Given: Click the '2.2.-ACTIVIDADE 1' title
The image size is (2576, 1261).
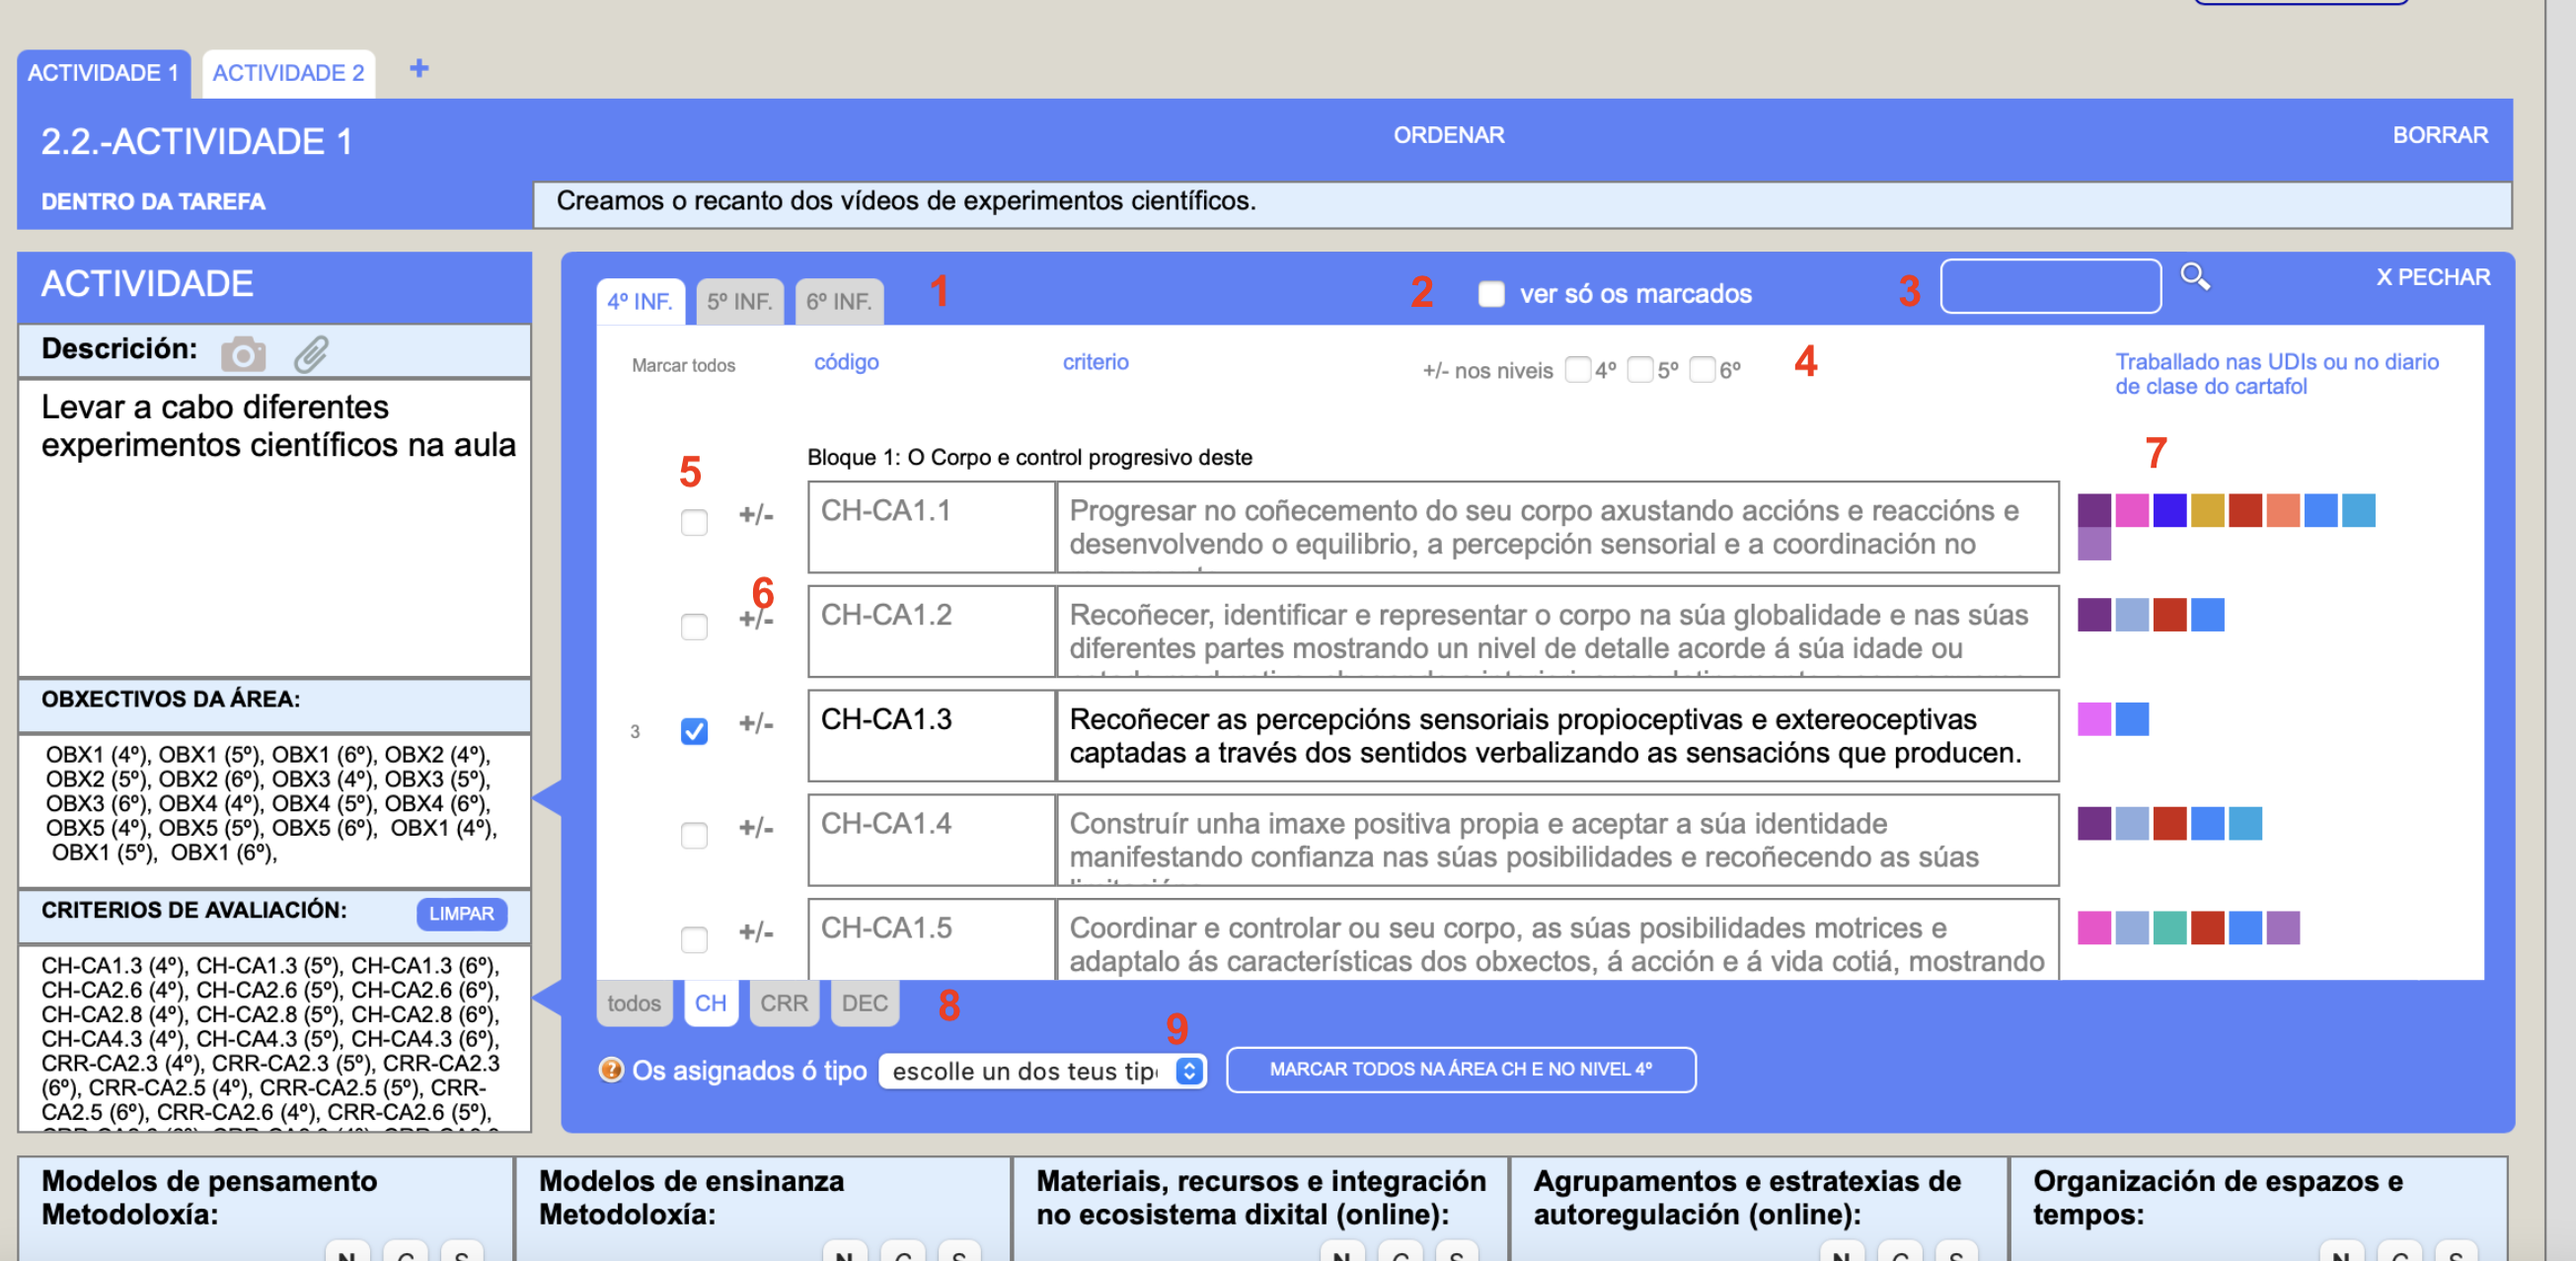Looking at the screenshot, I should 197,141.
